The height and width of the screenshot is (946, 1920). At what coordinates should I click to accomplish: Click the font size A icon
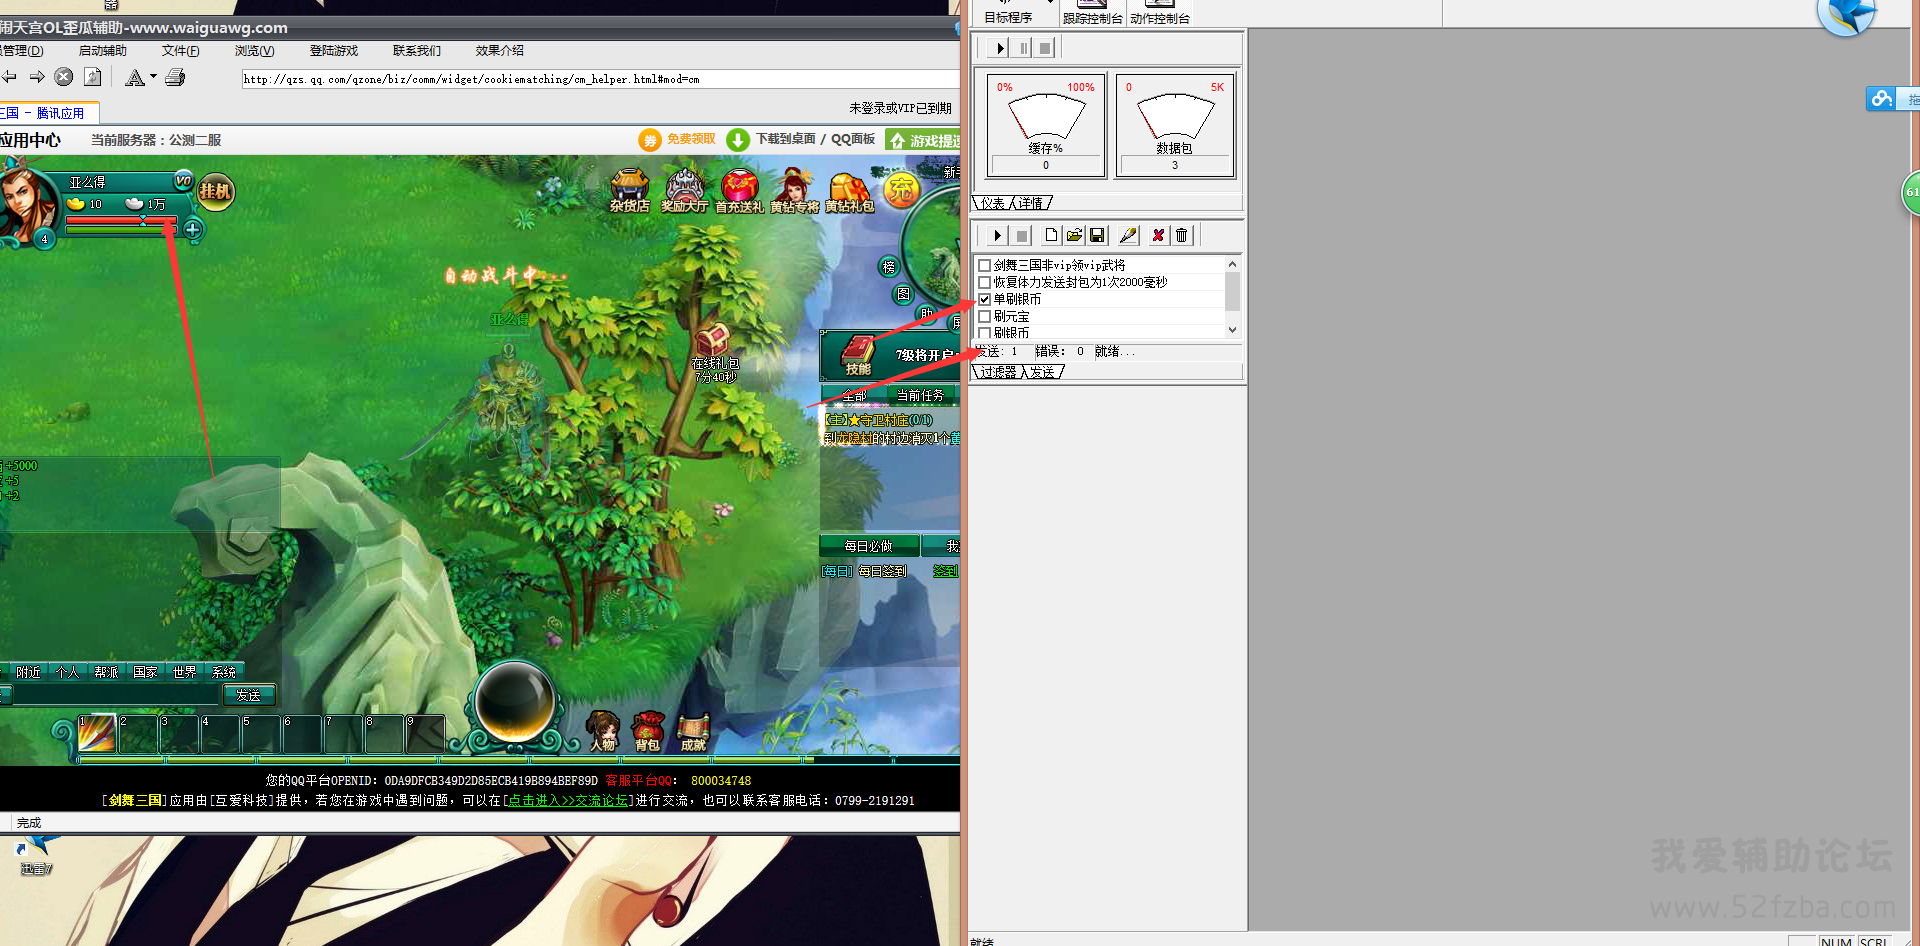coord(135,77)
